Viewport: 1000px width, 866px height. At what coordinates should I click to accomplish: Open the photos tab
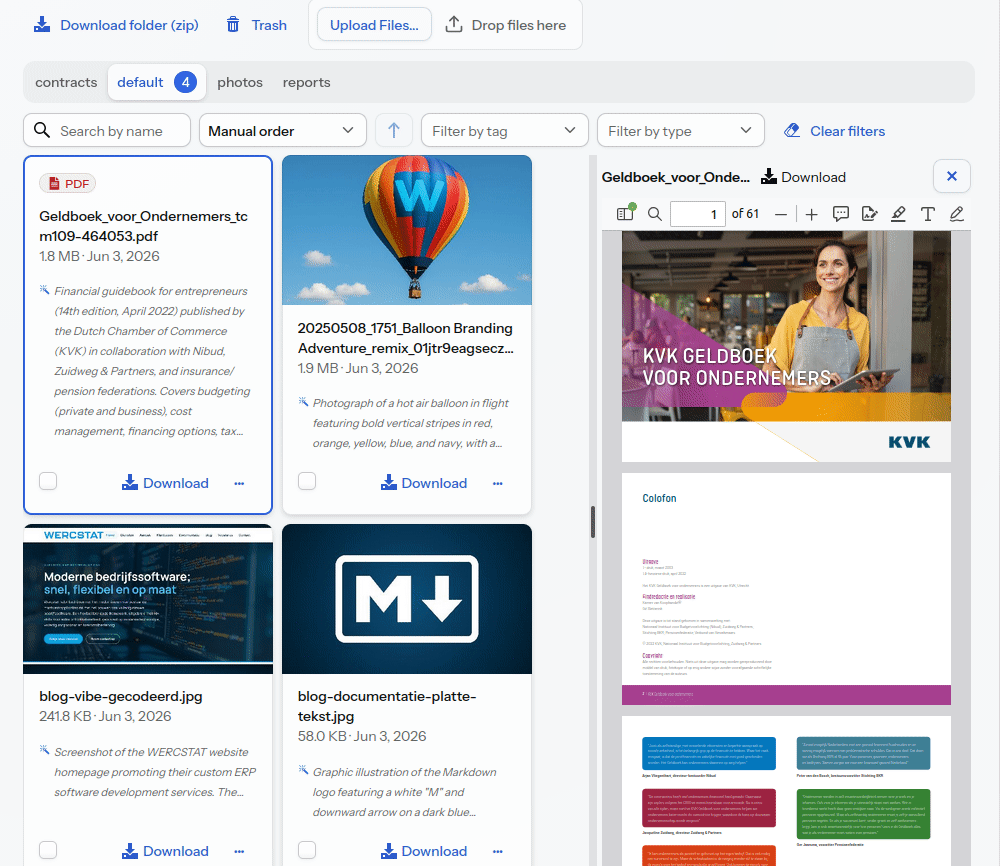[x=240, y=82]
